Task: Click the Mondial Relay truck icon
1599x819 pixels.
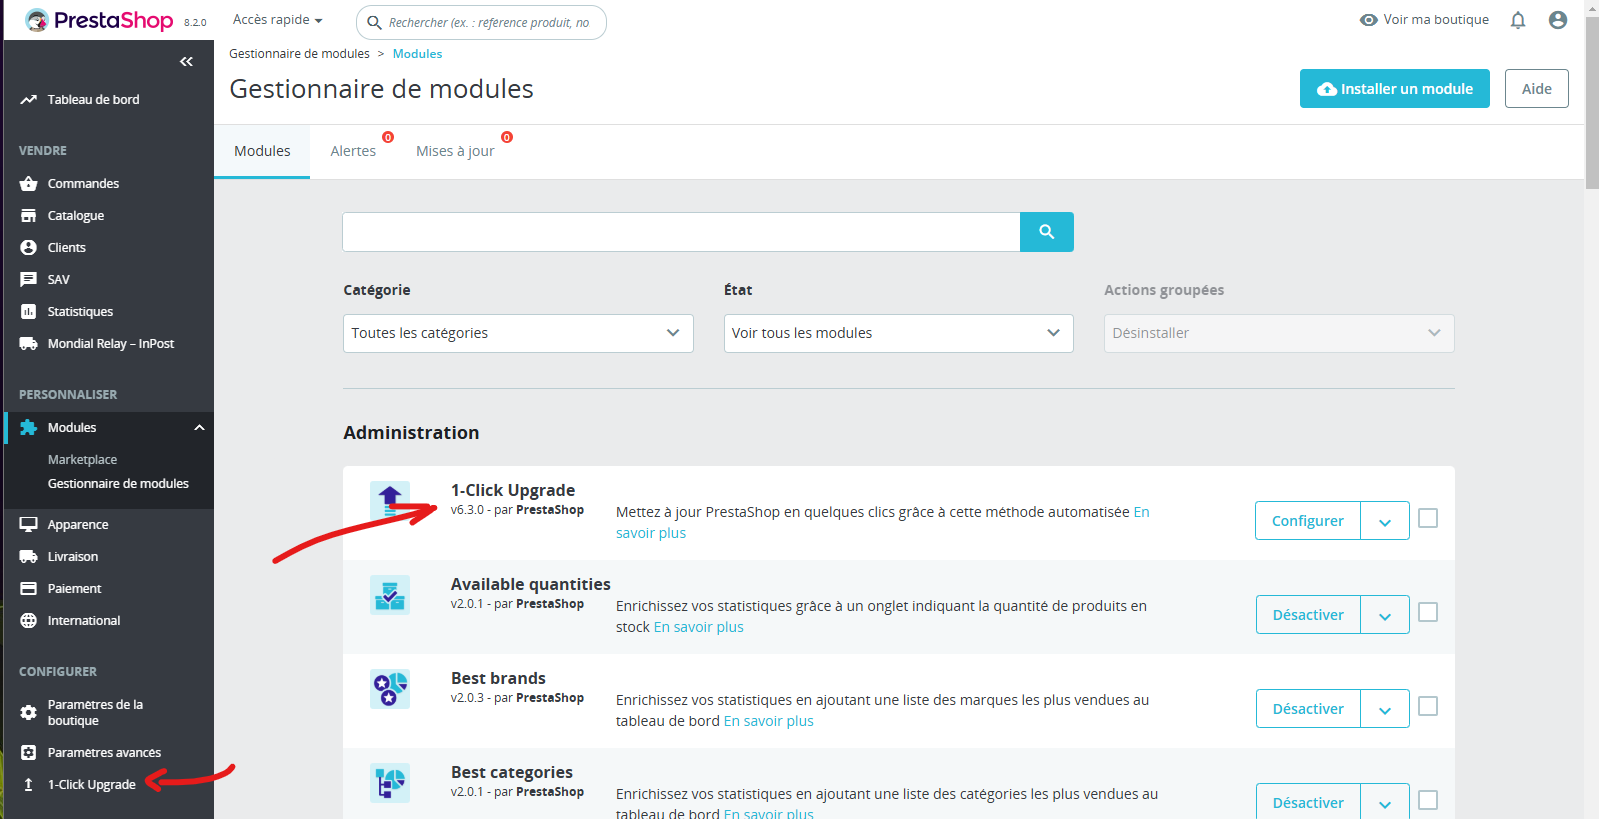Action: pyautogui.click(x=28, y=343)
